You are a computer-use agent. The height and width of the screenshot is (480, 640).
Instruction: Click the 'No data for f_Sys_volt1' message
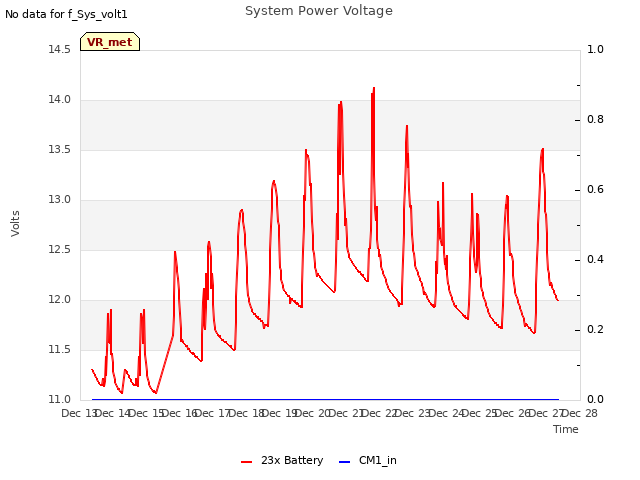tap(66, 14)
